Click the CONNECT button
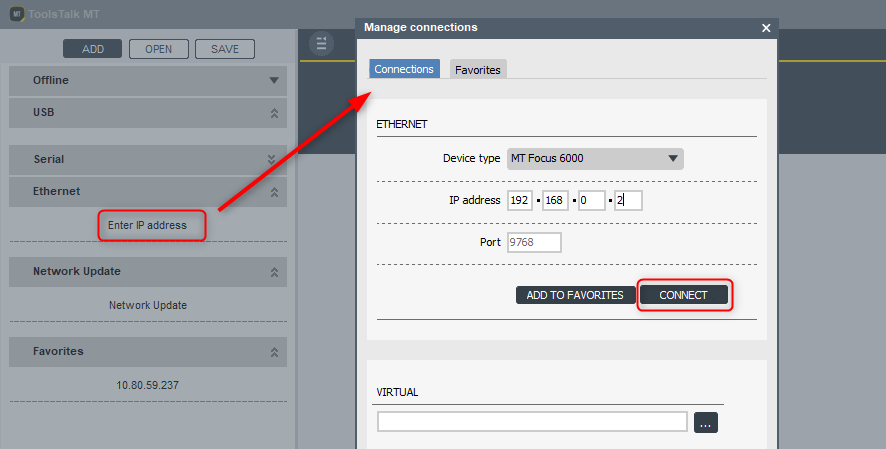 click(684, 295)
